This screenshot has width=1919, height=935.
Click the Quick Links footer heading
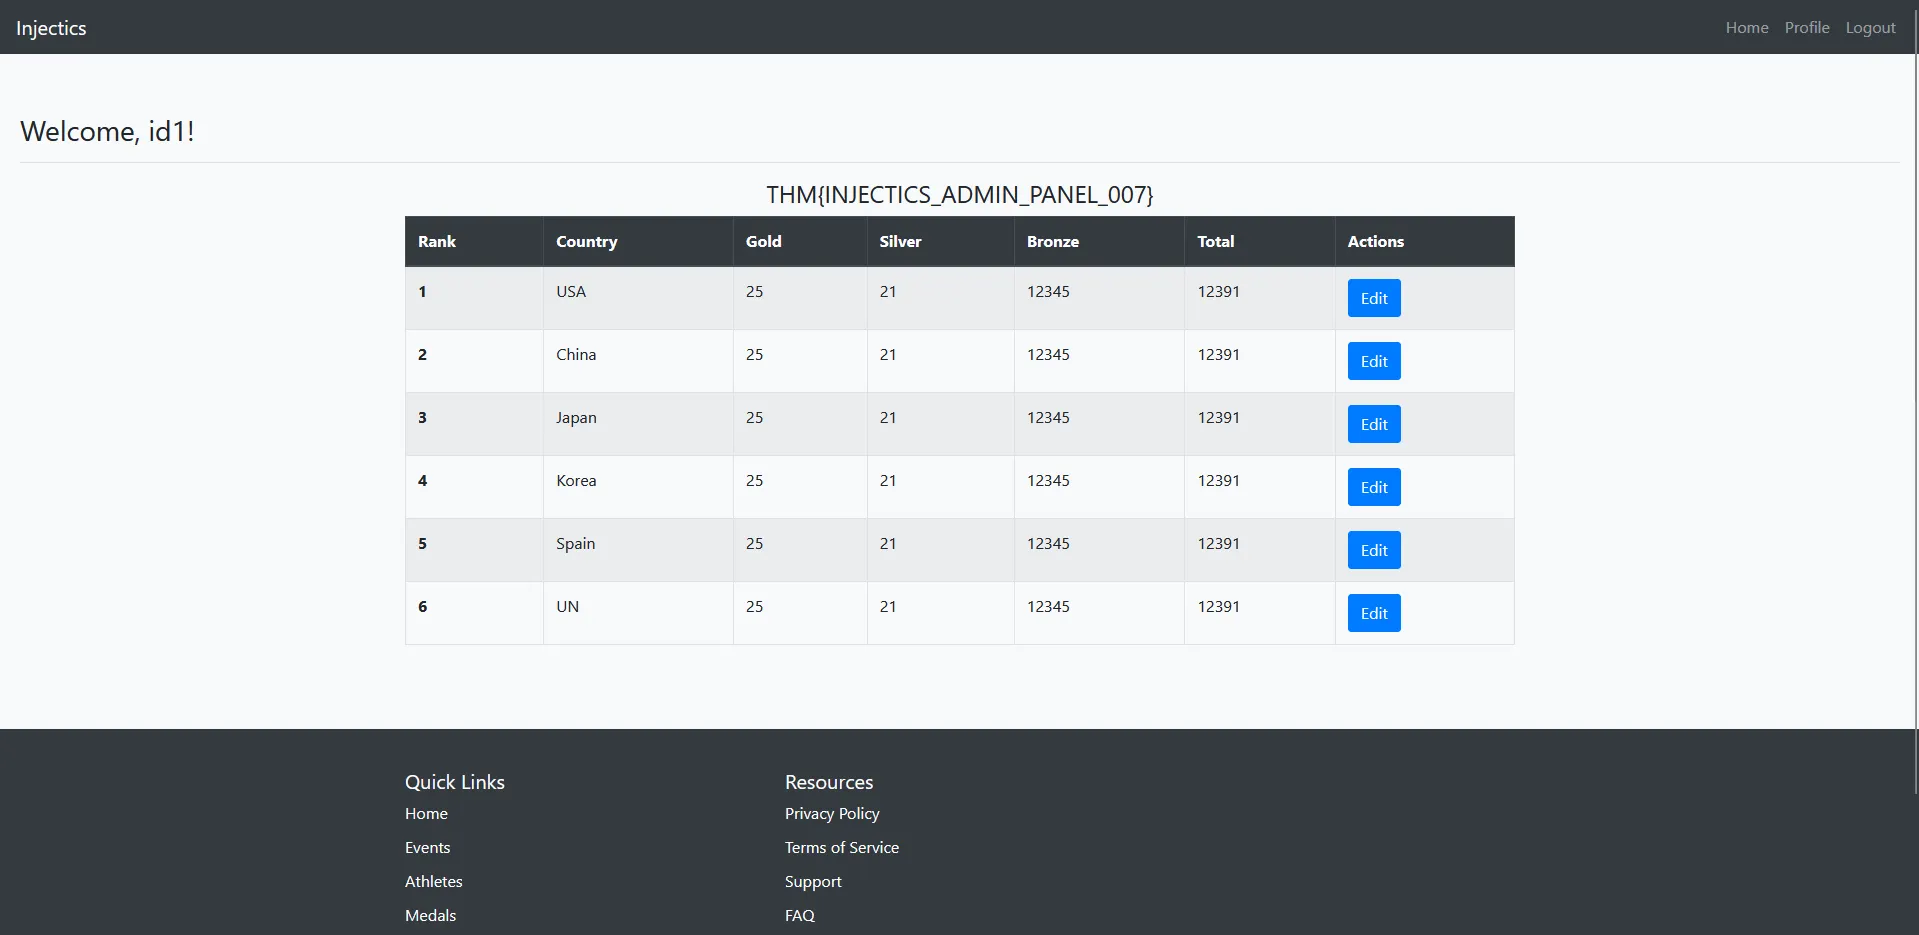(x=455, y=782)
